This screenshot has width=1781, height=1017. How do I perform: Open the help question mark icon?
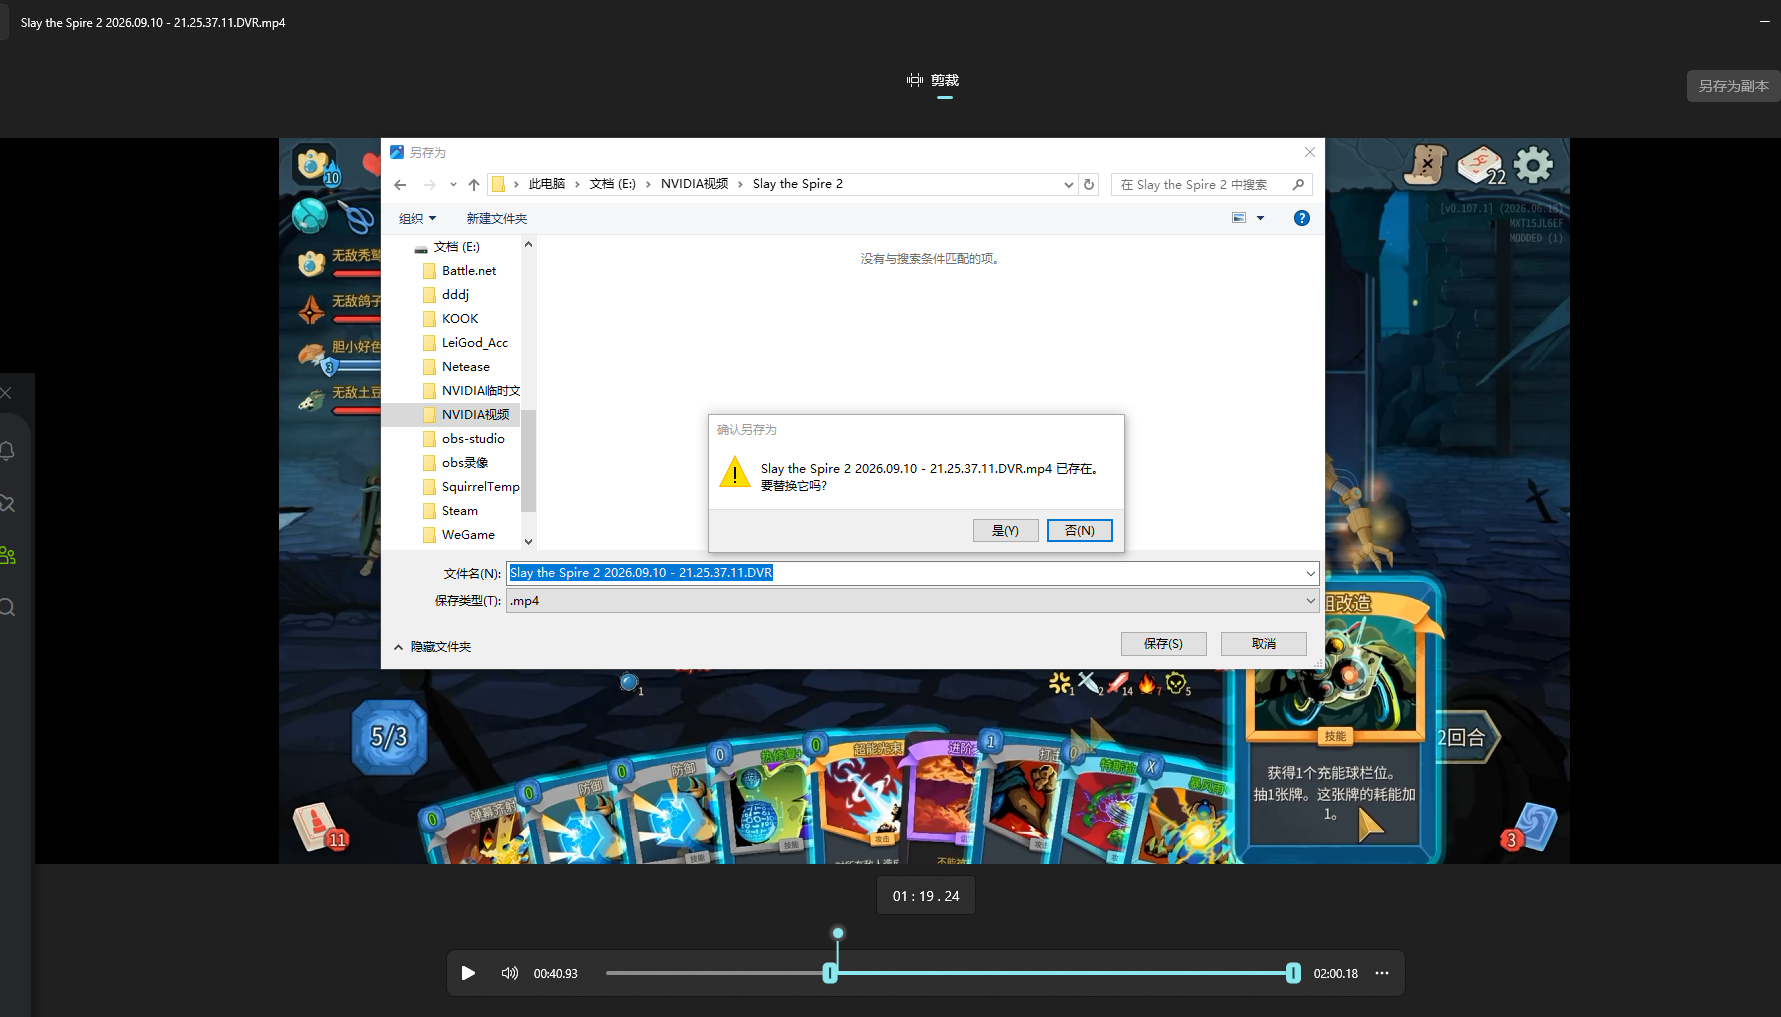[1301, 218]
